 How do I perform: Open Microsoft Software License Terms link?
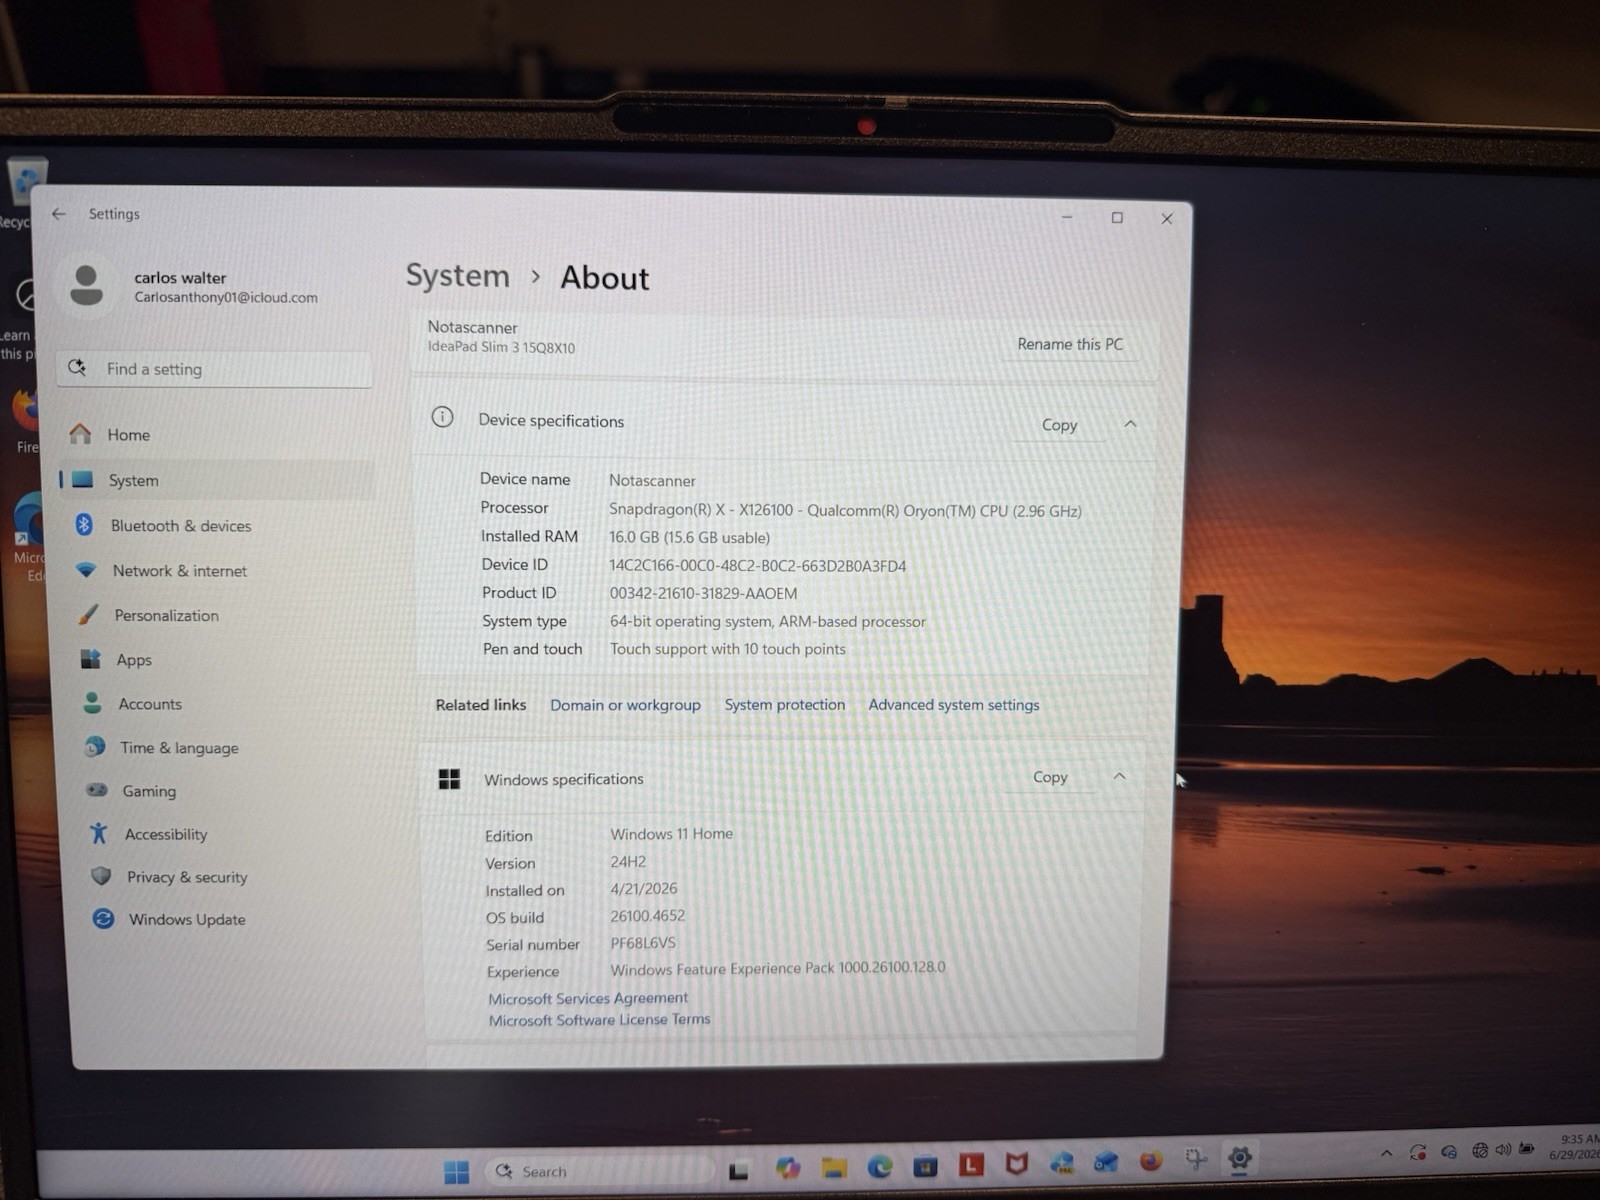click(x=599, y=1020)
